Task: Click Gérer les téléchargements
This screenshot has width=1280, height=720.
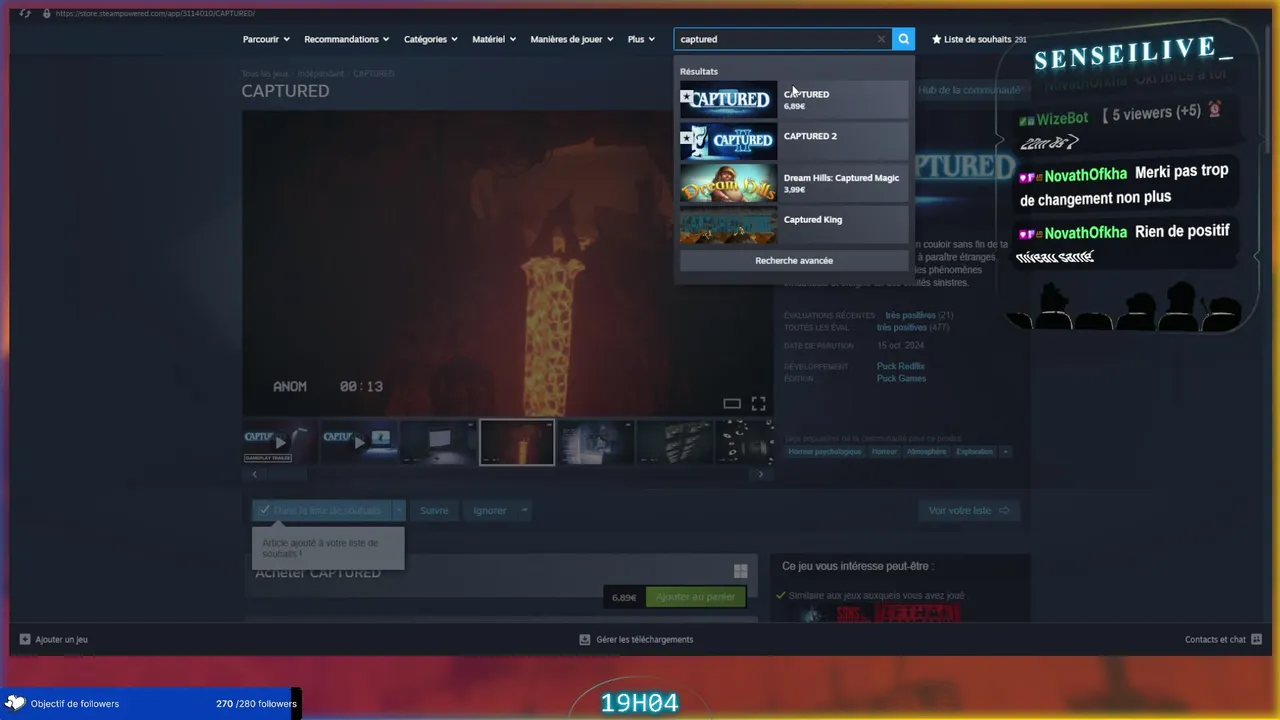Action: coord(636,639)
